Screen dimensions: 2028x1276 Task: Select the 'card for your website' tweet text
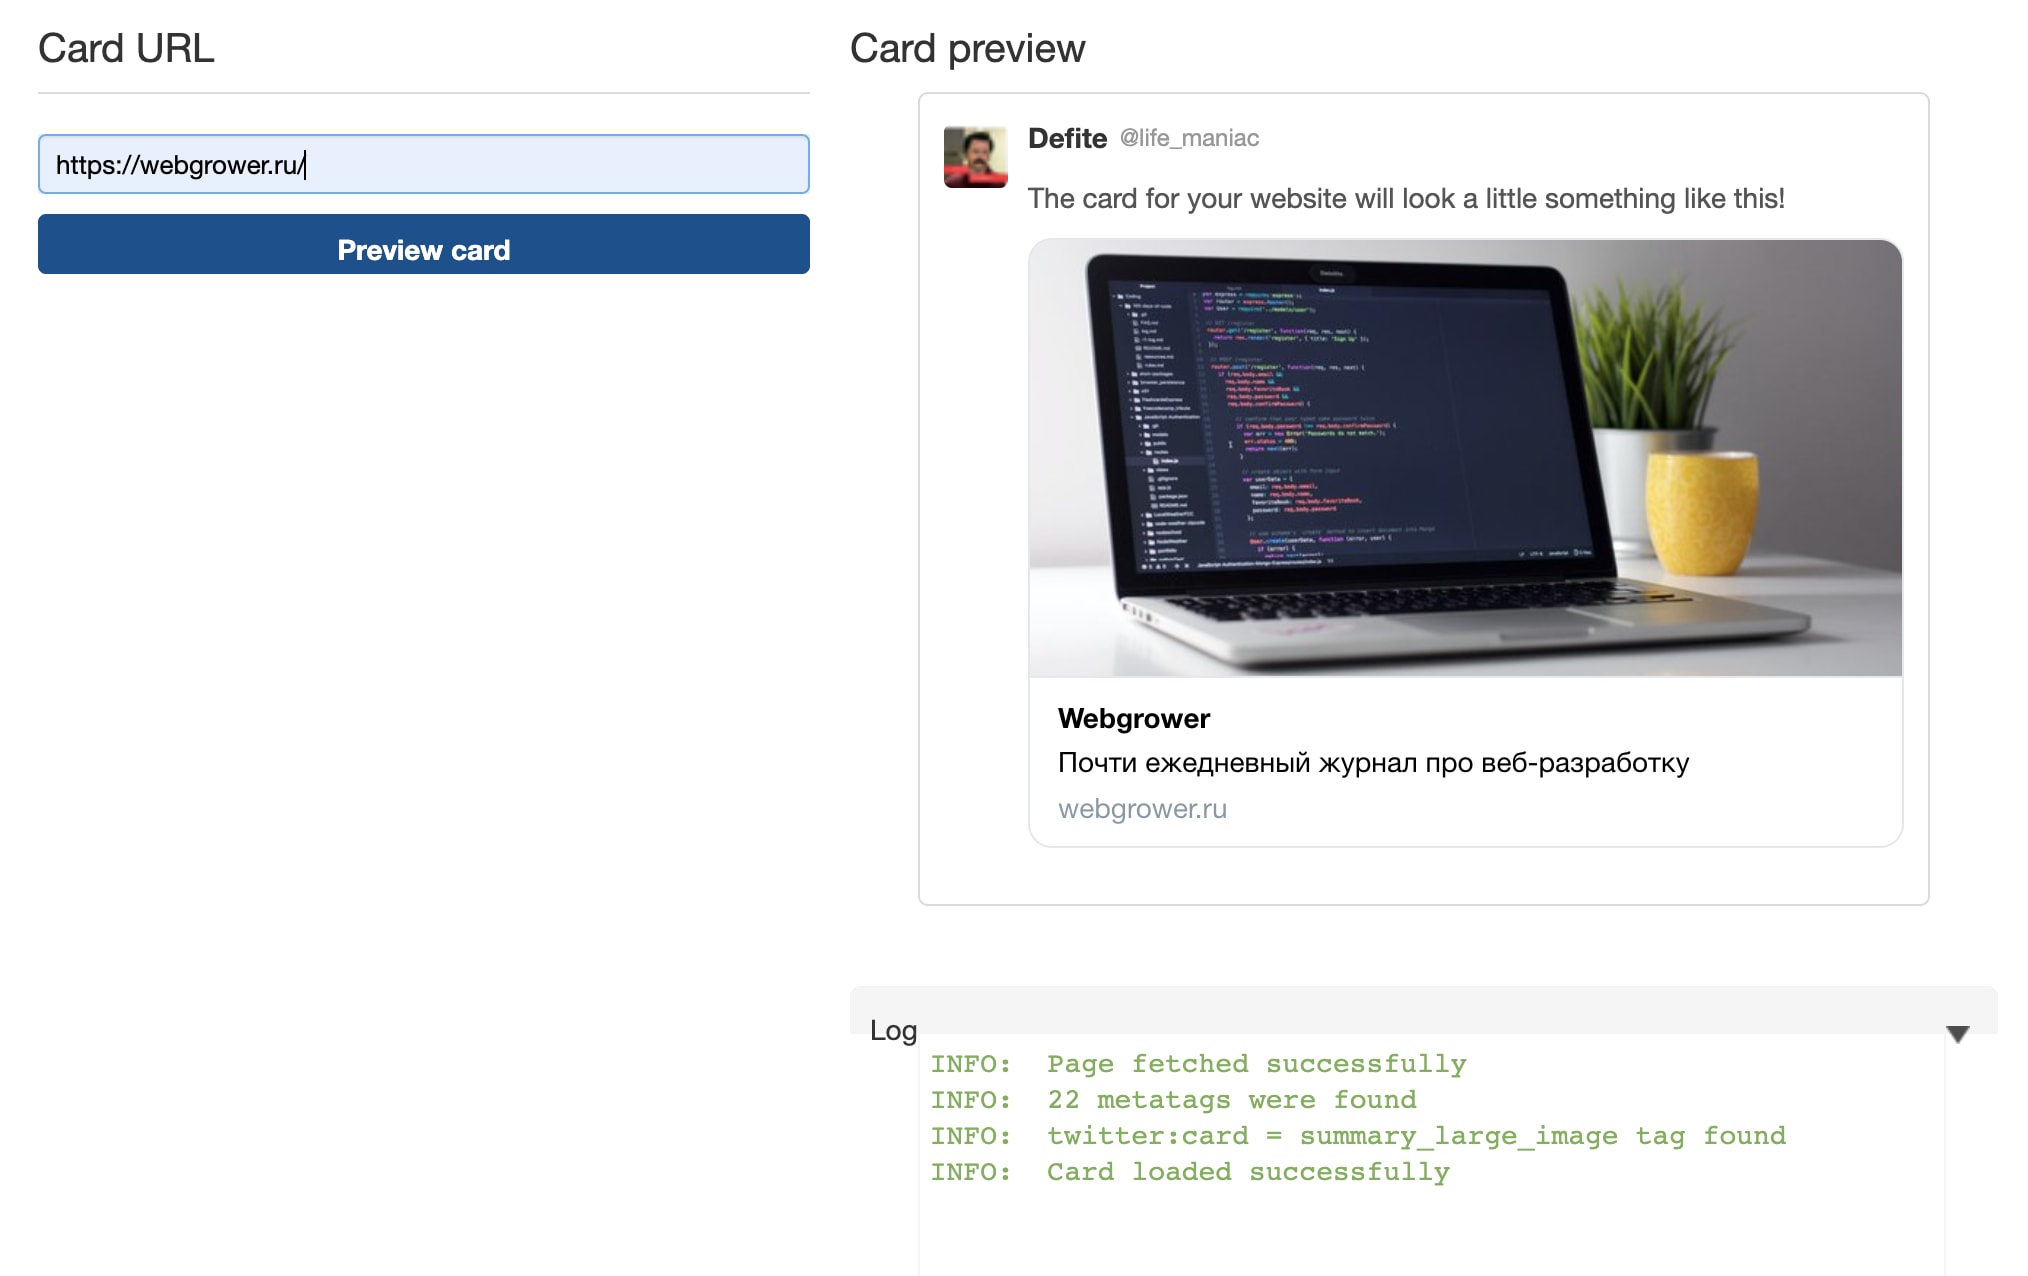(1406, 198)
